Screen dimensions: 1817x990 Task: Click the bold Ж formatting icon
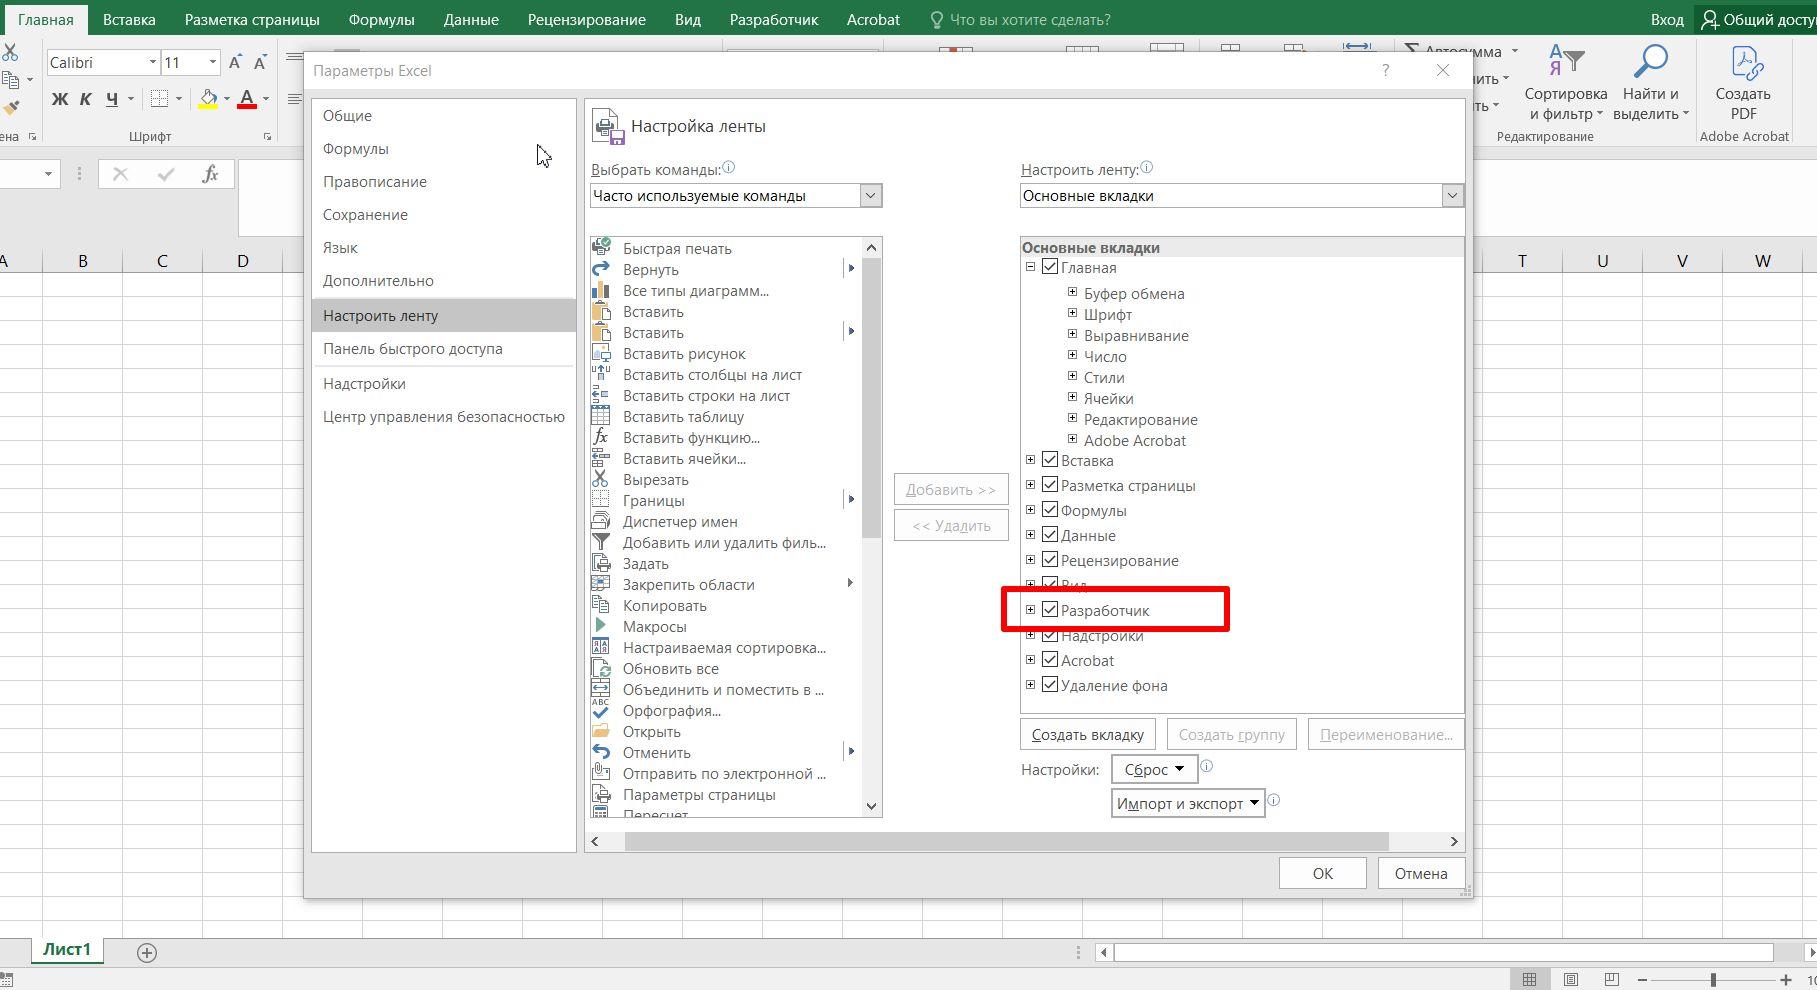click(x=60, y=99)
